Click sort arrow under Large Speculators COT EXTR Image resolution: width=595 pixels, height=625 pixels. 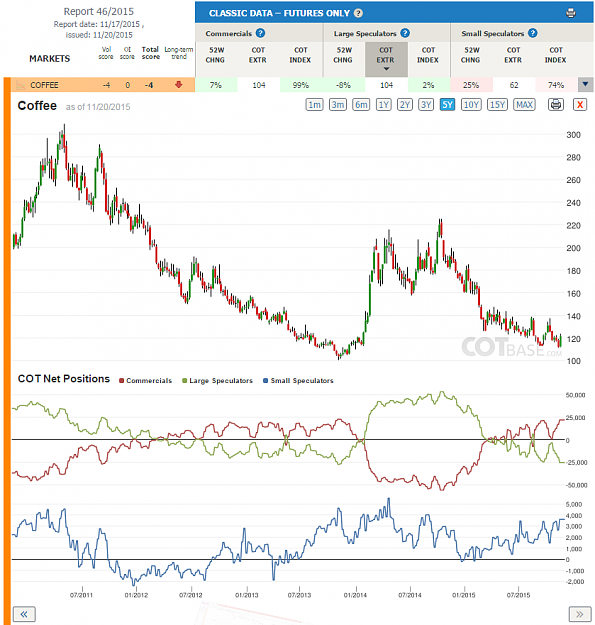pyautogui.click(x=386, y=69)
